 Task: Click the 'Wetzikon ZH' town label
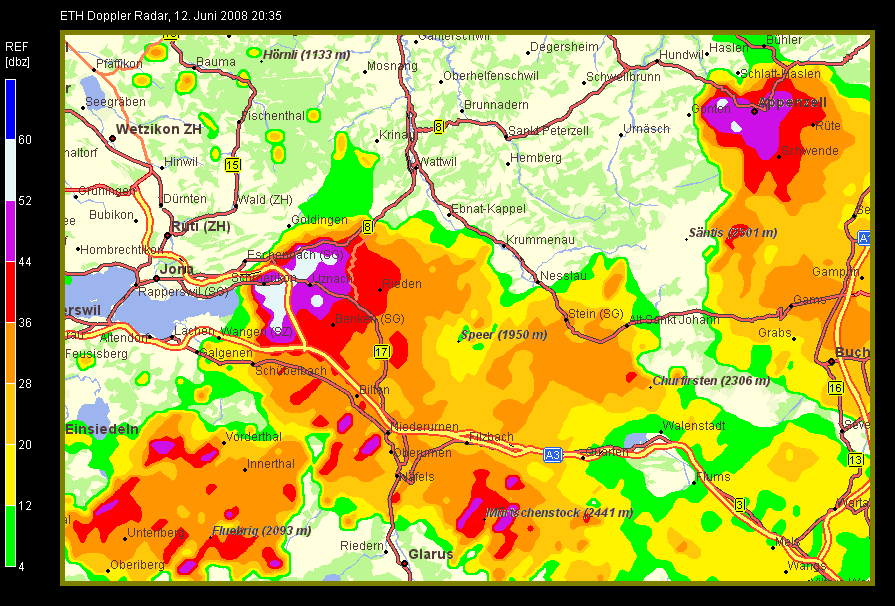[x=159, y=130]
